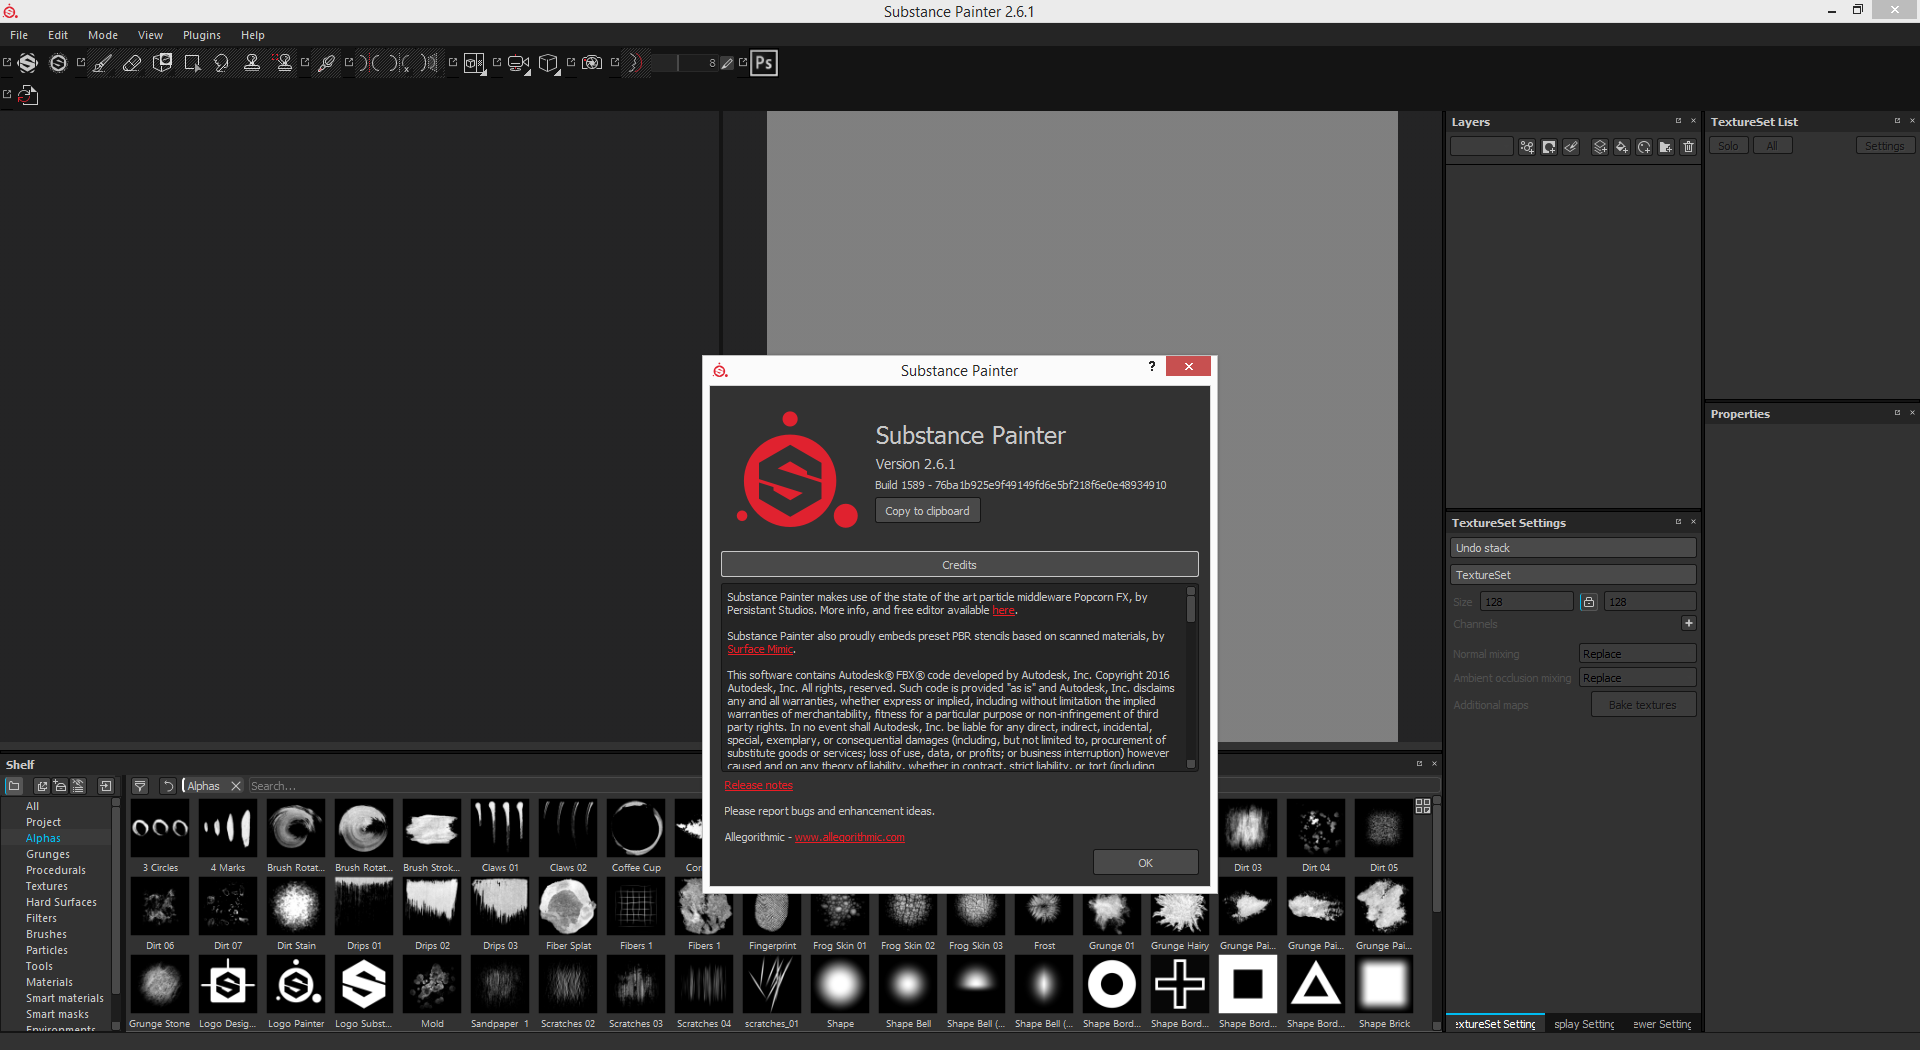Open the View menu
The width and height of the screenshot is (1920, 1050).
(150, 35)
